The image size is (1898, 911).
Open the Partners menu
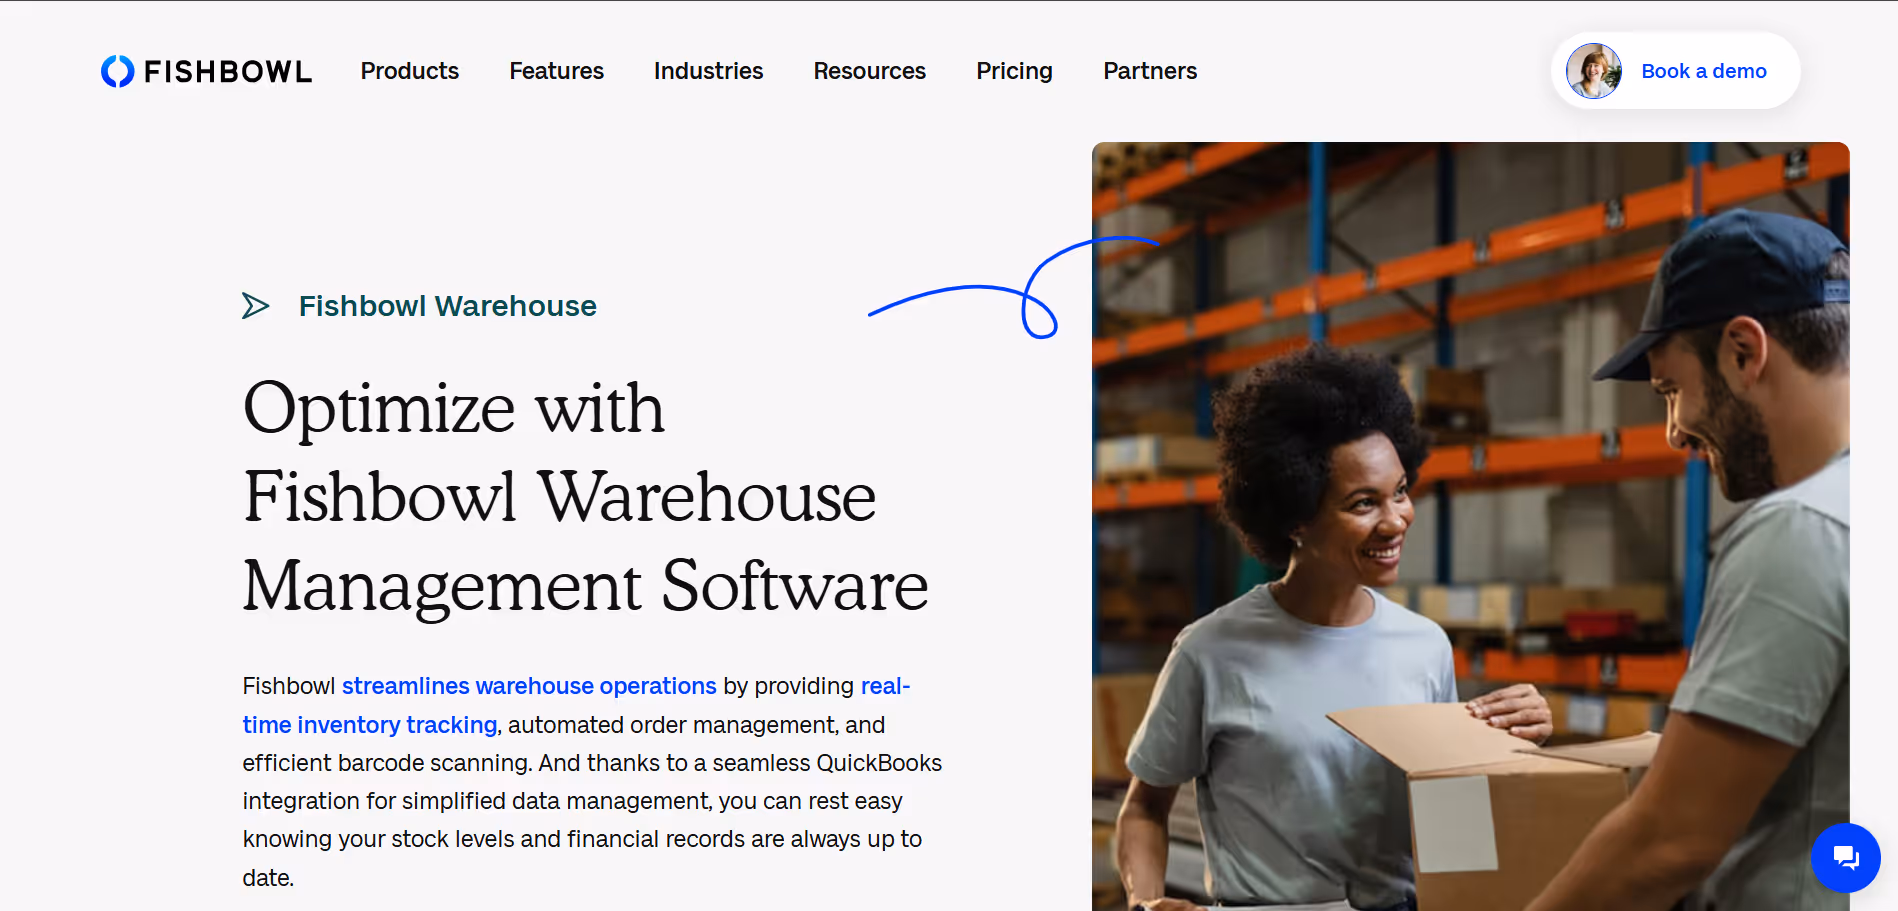tap(1150, 71)
